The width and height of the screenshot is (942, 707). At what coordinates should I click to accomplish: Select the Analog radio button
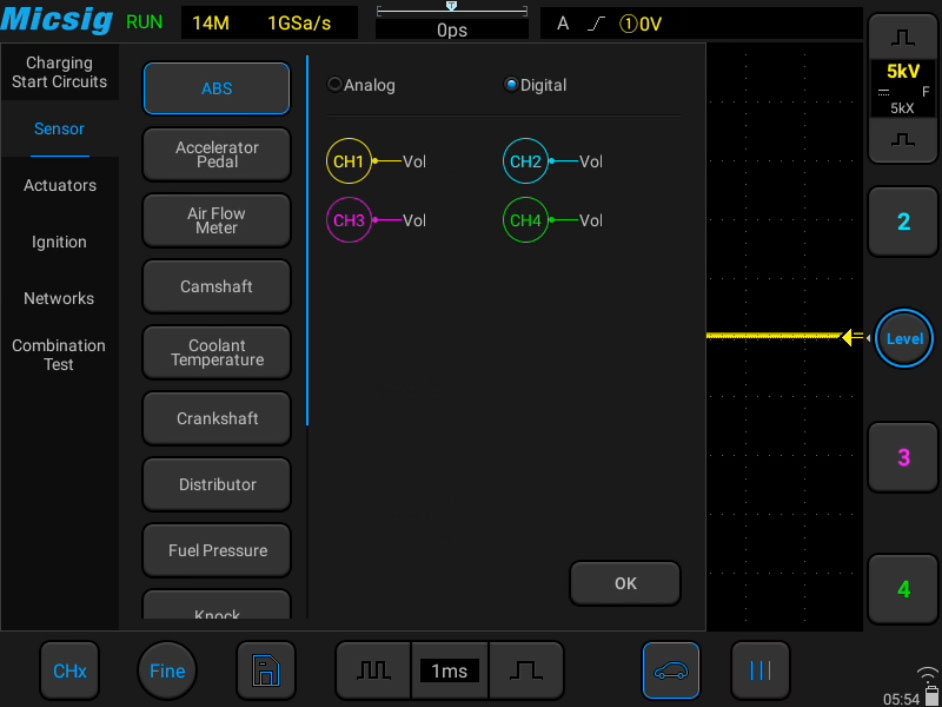pyautogui.click(x=361, y=85)
